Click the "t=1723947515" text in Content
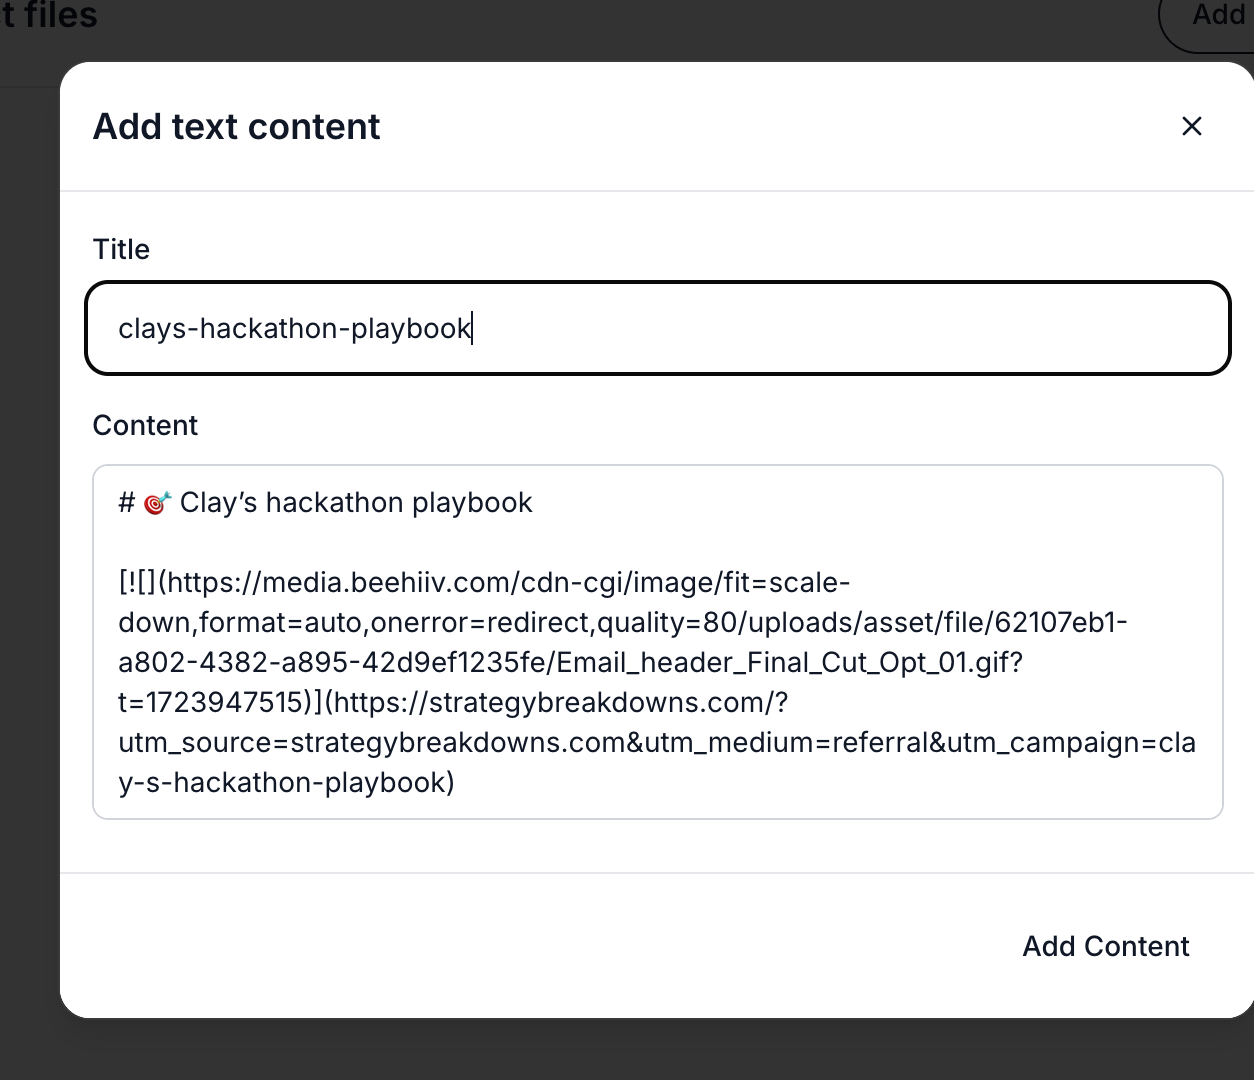 [210, 702]
